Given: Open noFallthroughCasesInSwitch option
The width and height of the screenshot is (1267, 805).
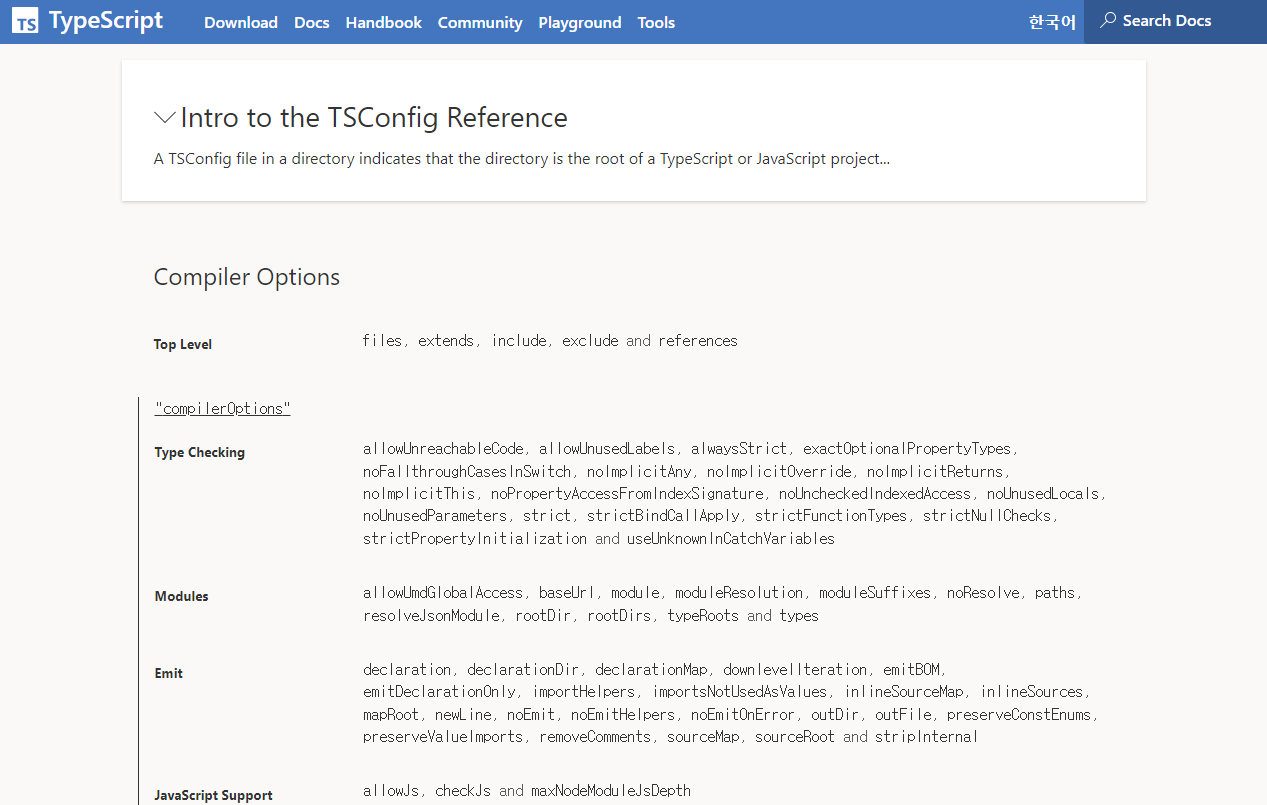Looking at the screenshot, I should point(467,471).
